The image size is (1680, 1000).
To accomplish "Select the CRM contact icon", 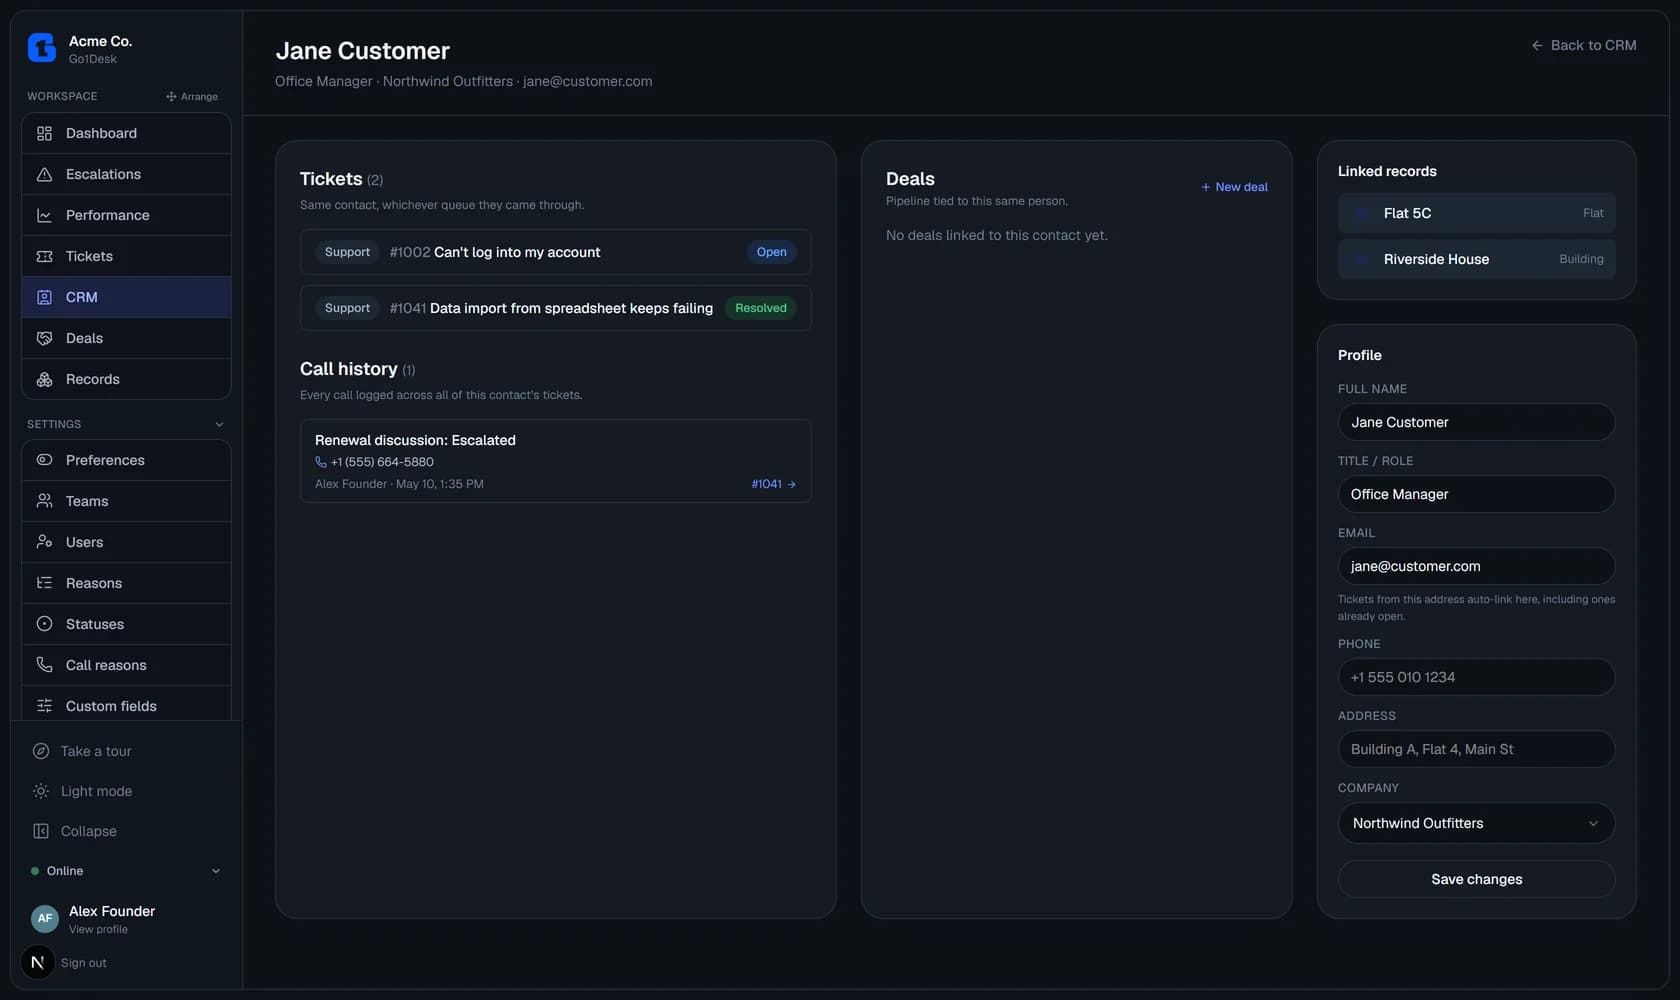I will (x=44, y=297).
